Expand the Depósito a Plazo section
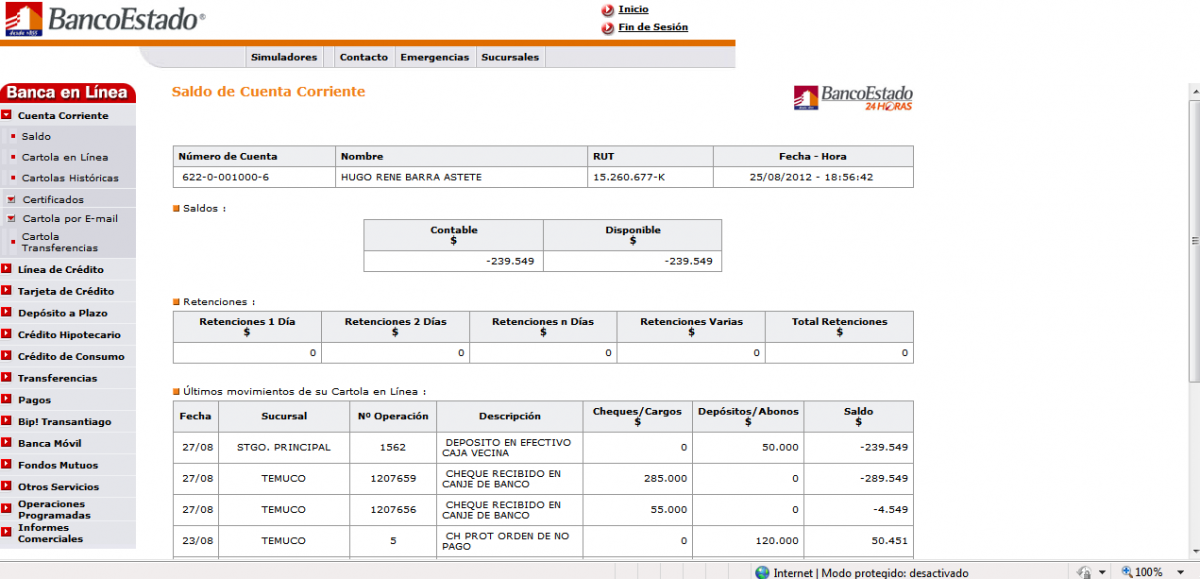This screenshot has width=1200, height=579. coord(7,313)
